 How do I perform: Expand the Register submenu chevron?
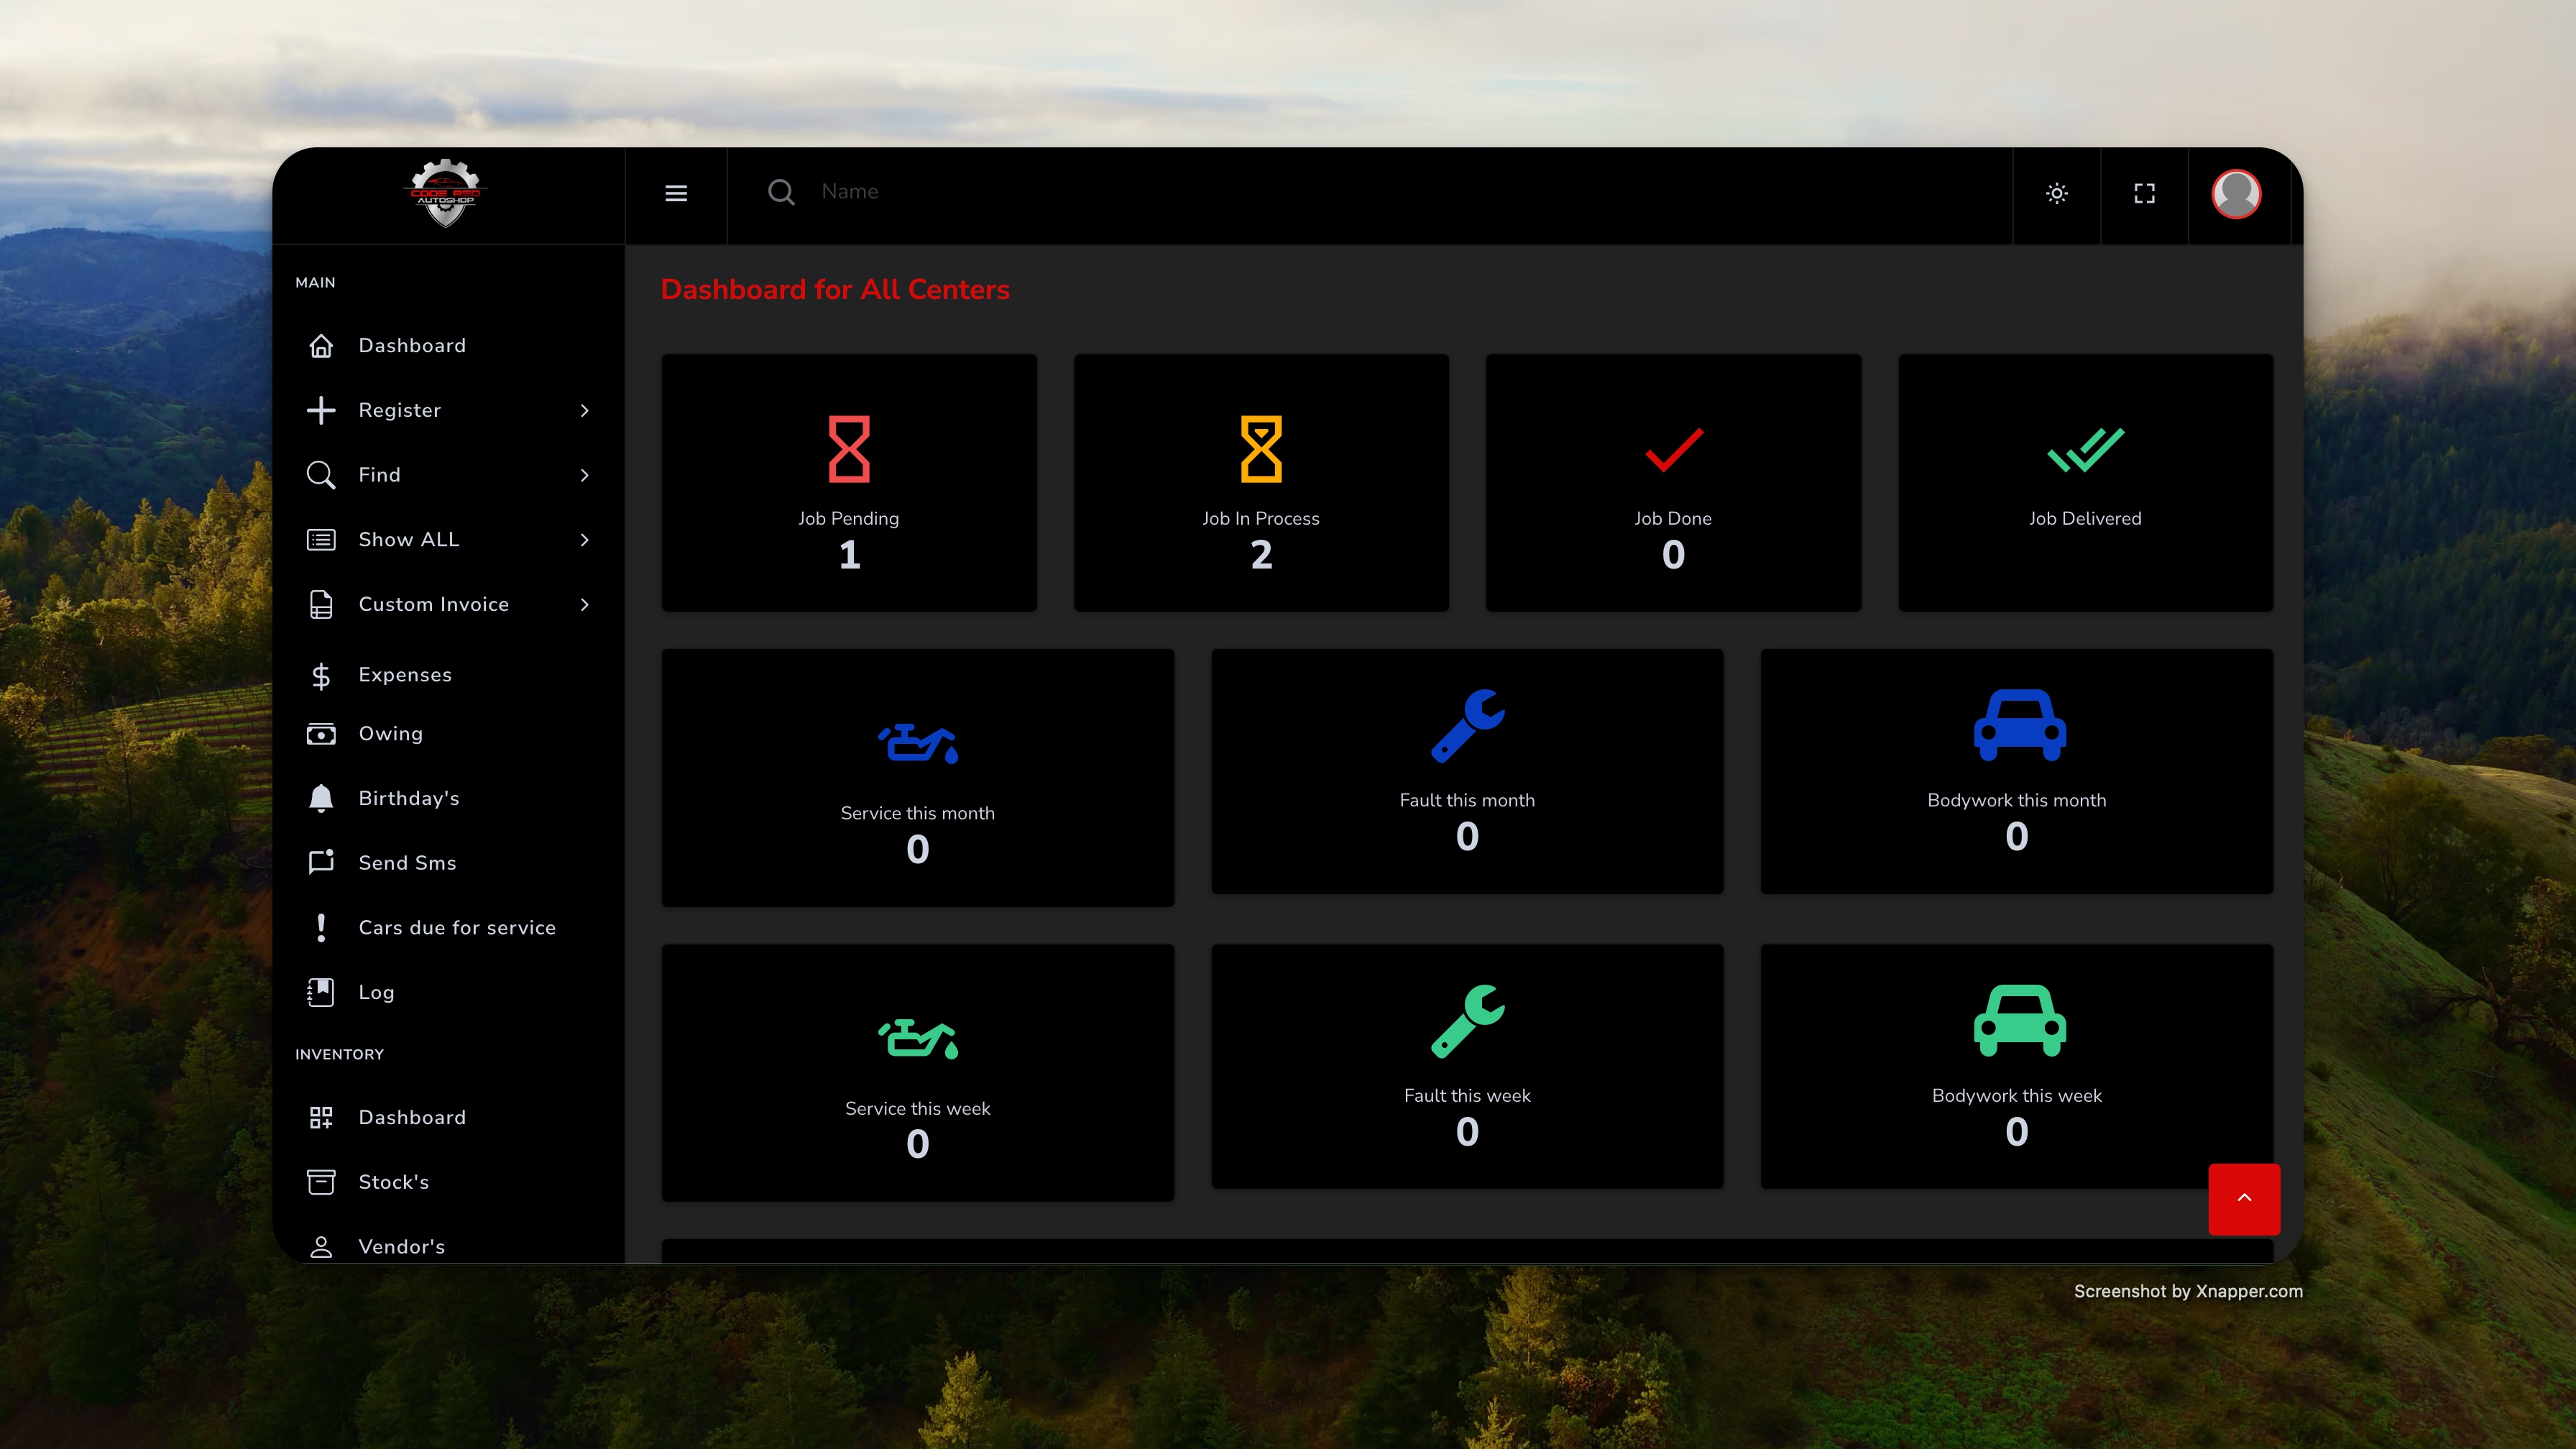[x=584, y=410]
